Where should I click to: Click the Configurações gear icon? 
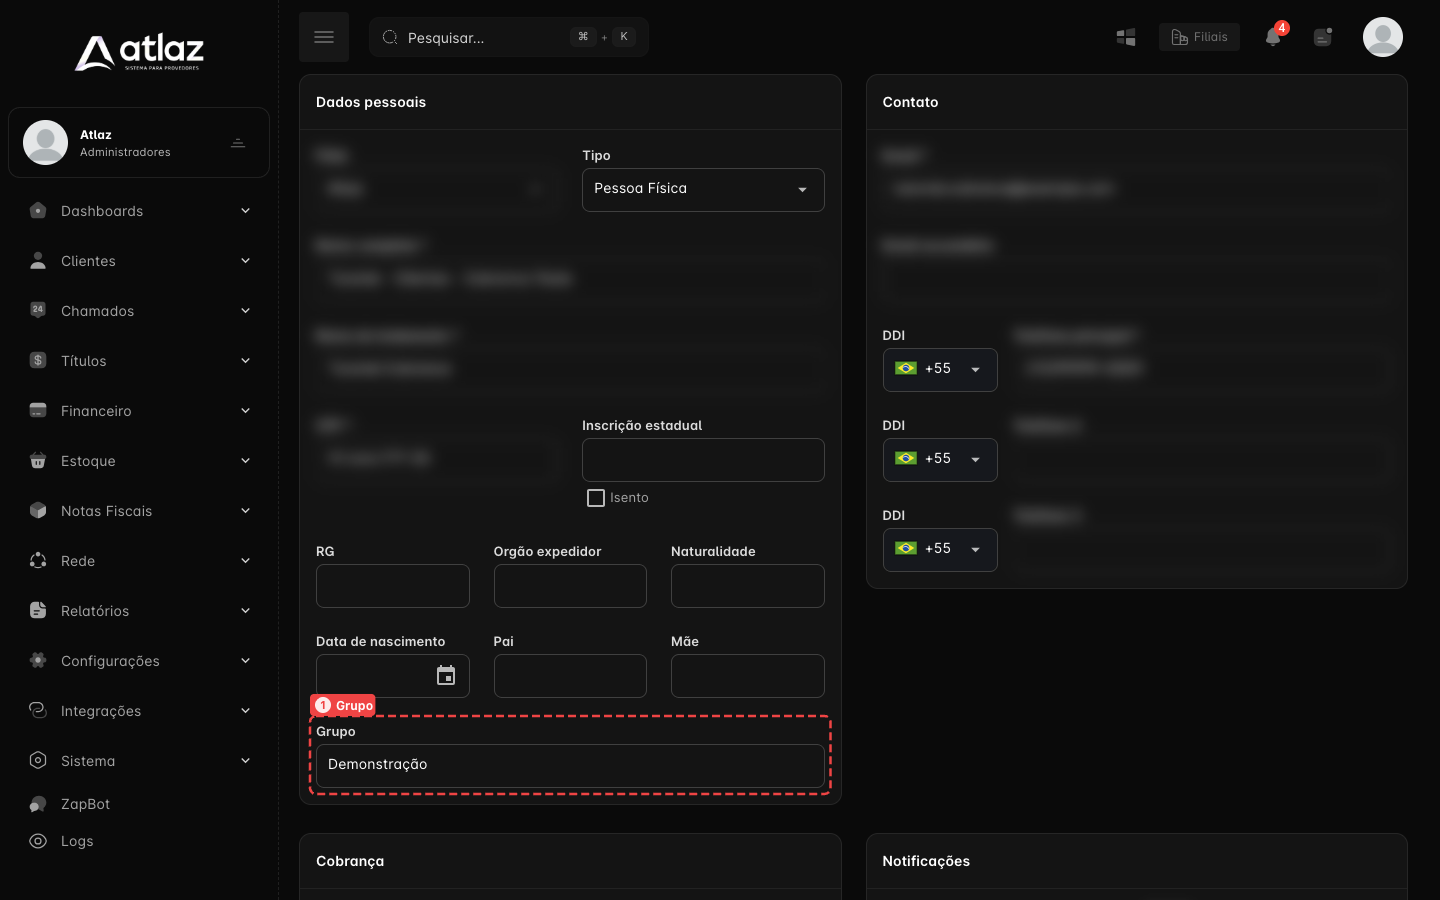[x=38, y=660]
